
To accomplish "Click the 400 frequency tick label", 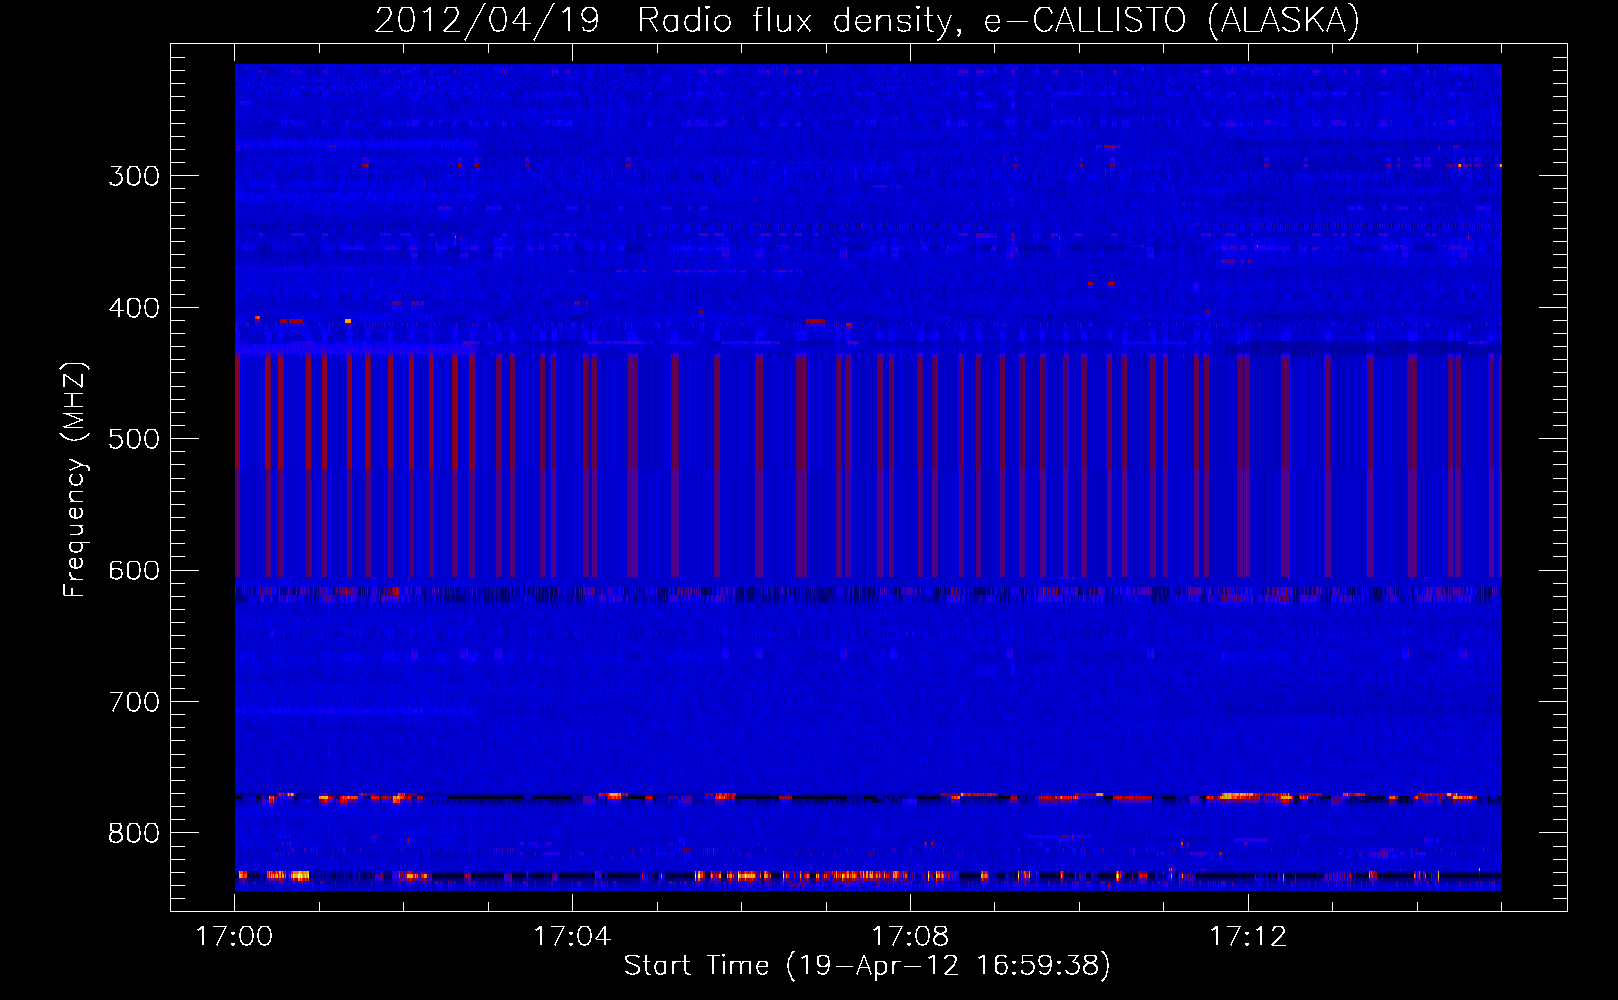I will [x=134, y=308].
